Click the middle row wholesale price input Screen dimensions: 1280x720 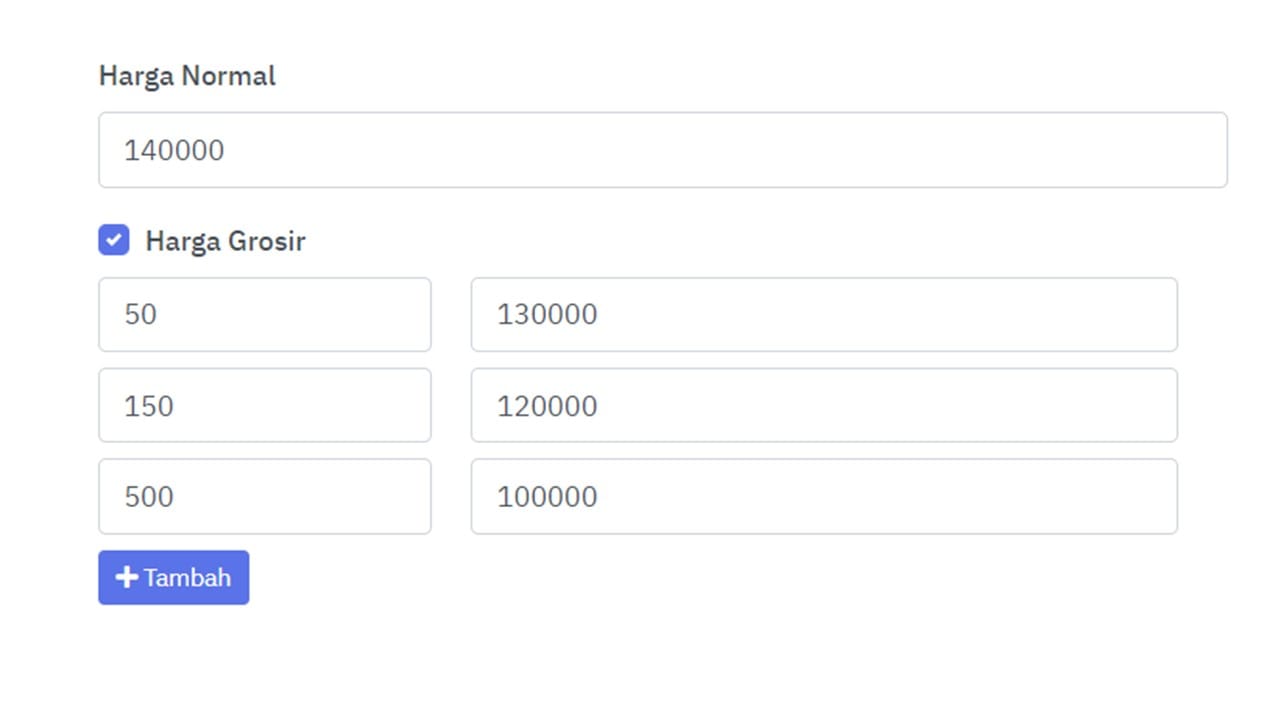823,405
